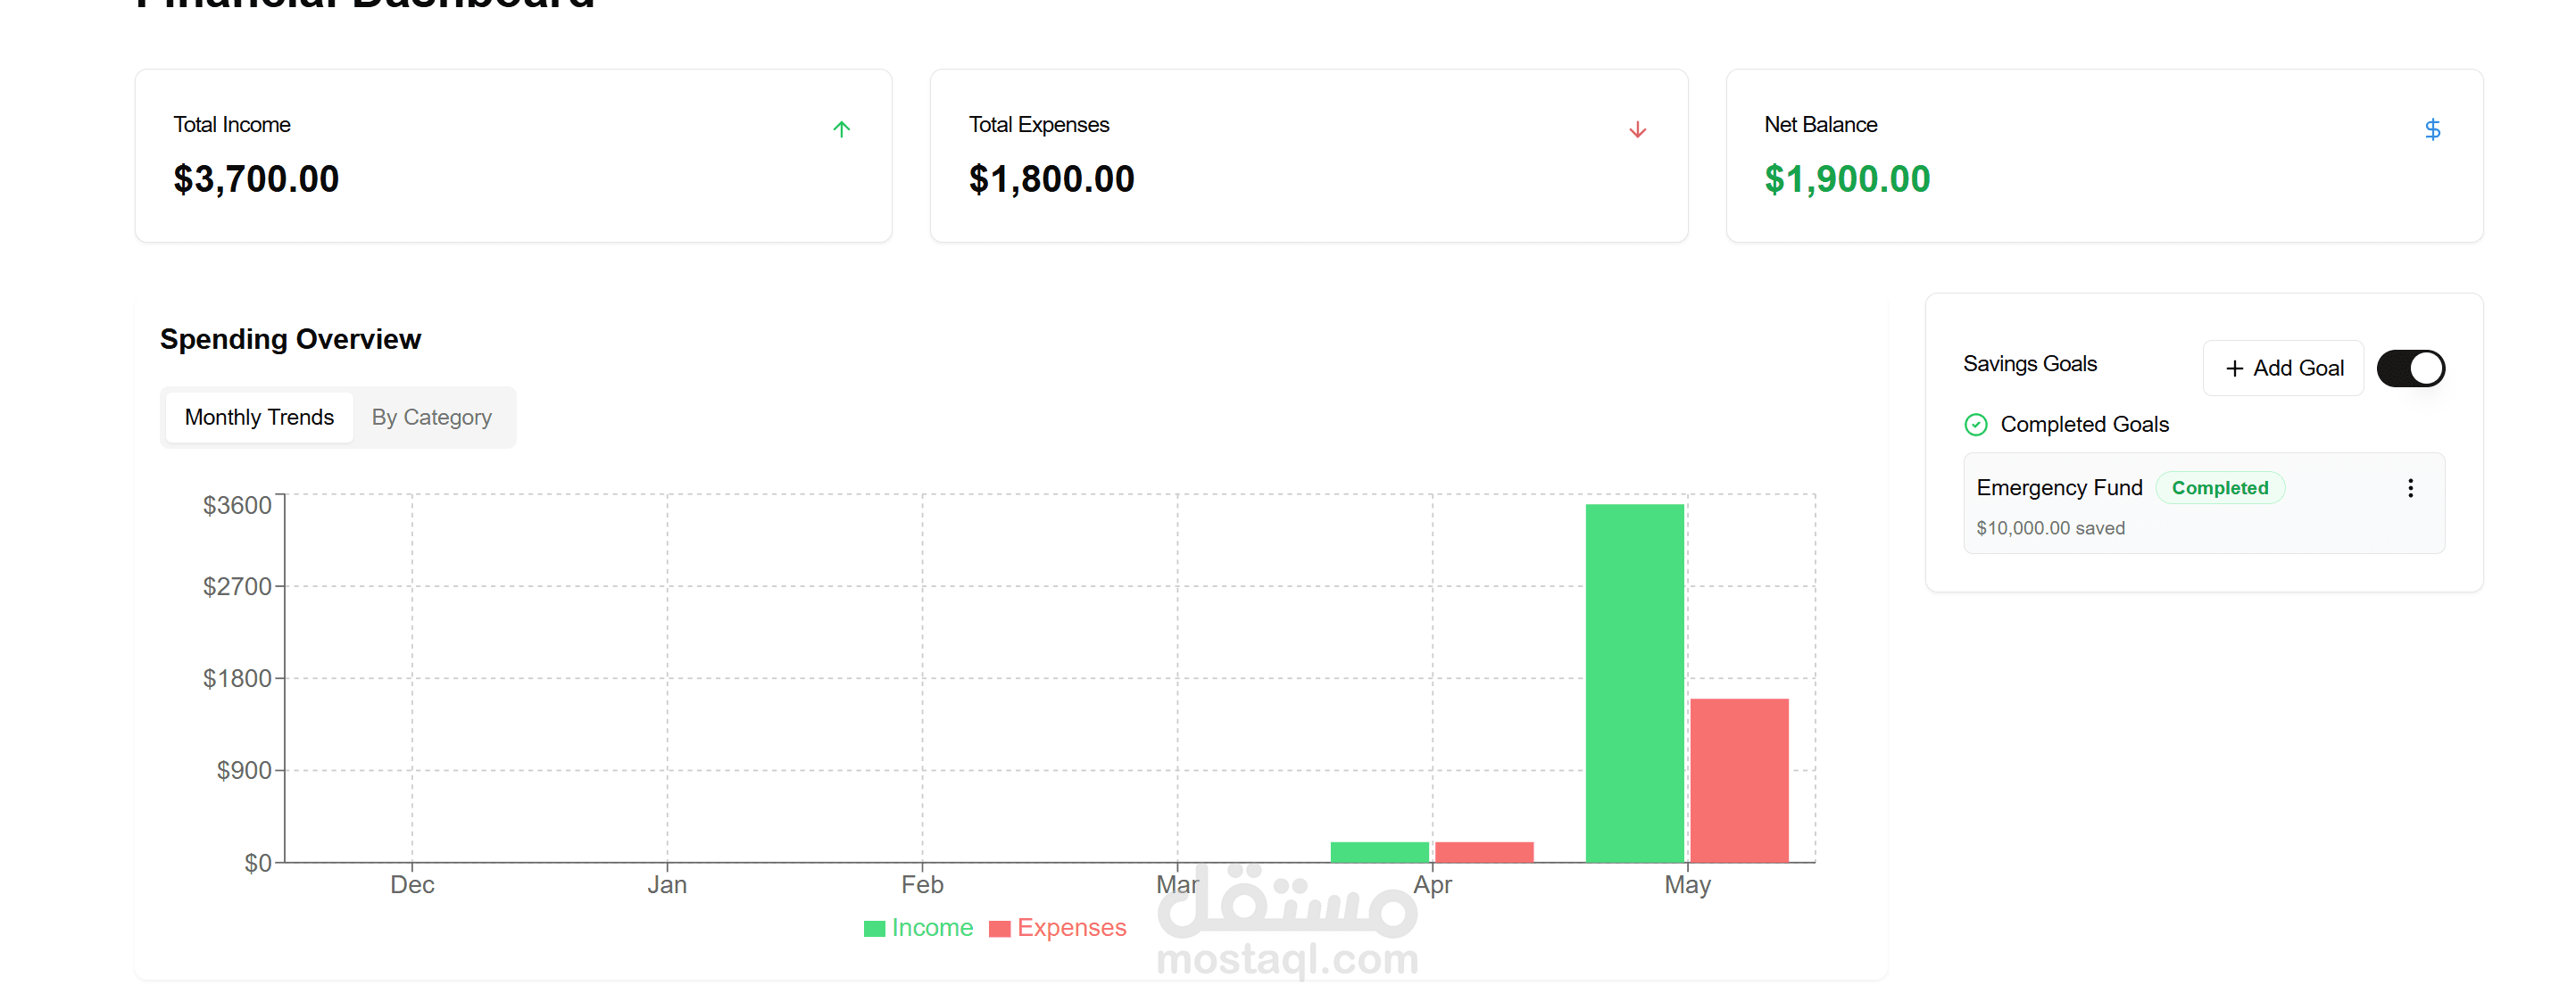Viewport: 2576px width, 1002px height.
Task: Toggle the Savings Goals switch
Action: (2410, 368)
